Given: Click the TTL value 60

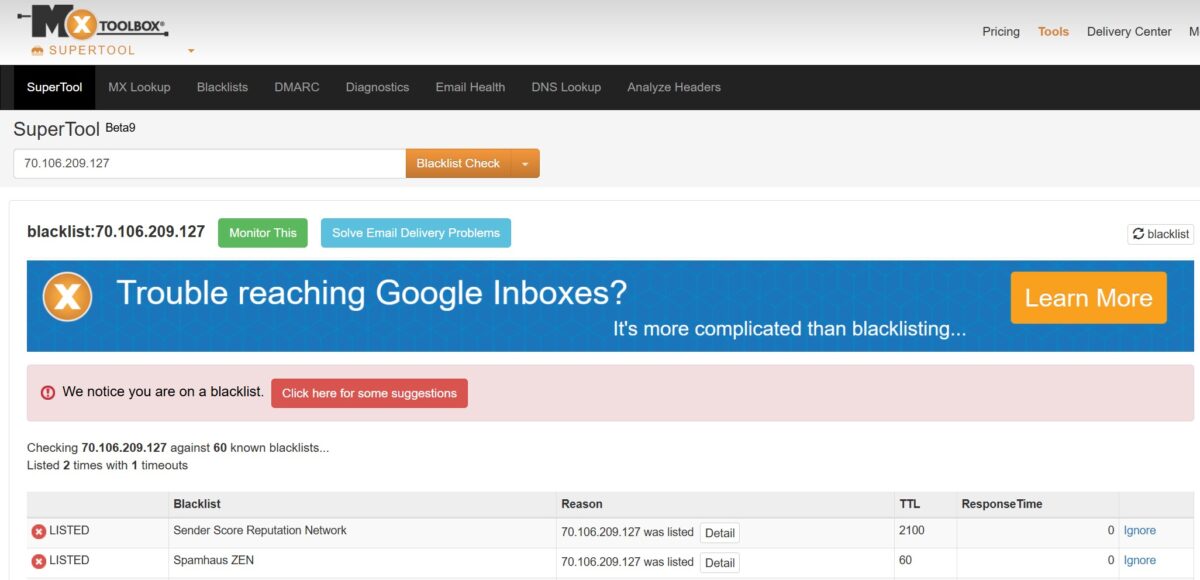Looking at the screenshot, I should tap(906, 560).
